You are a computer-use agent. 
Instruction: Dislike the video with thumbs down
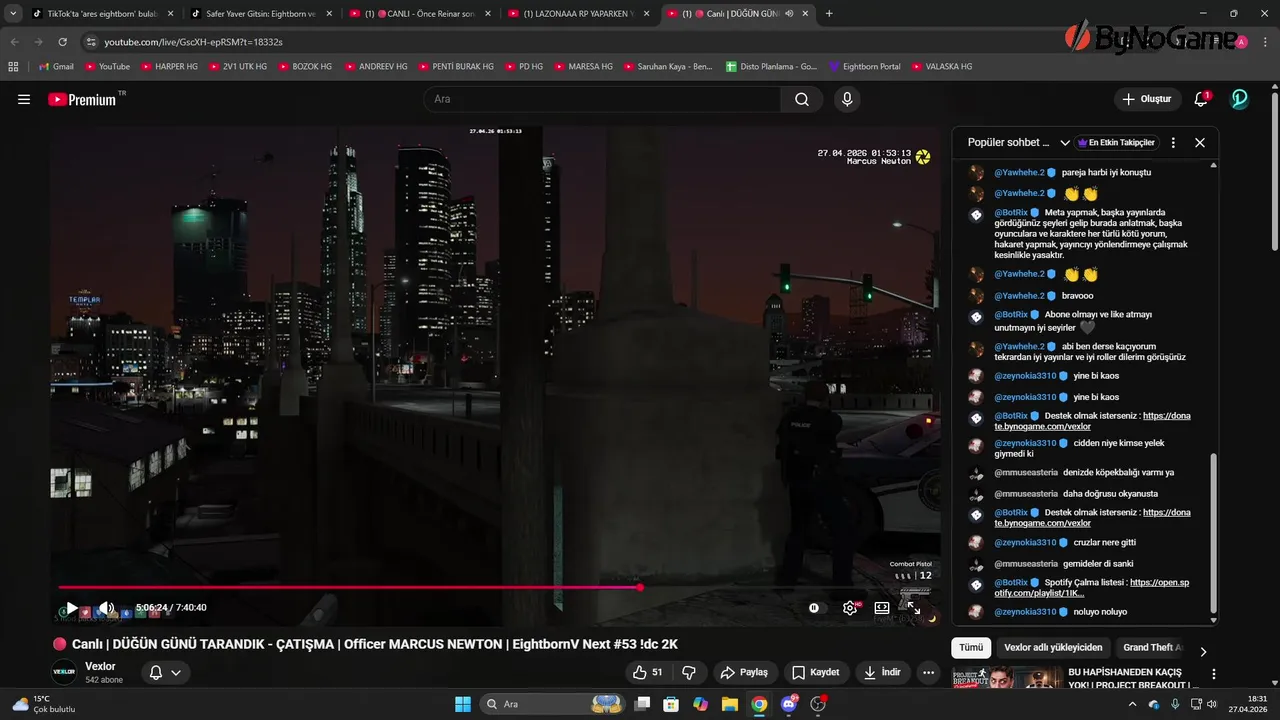point(689,672)
